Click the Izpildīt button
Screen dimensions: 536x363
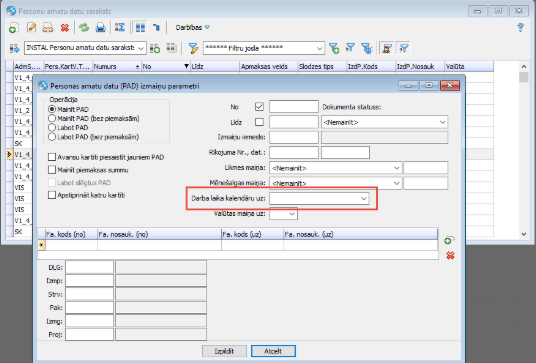click(x=224, y=351)
